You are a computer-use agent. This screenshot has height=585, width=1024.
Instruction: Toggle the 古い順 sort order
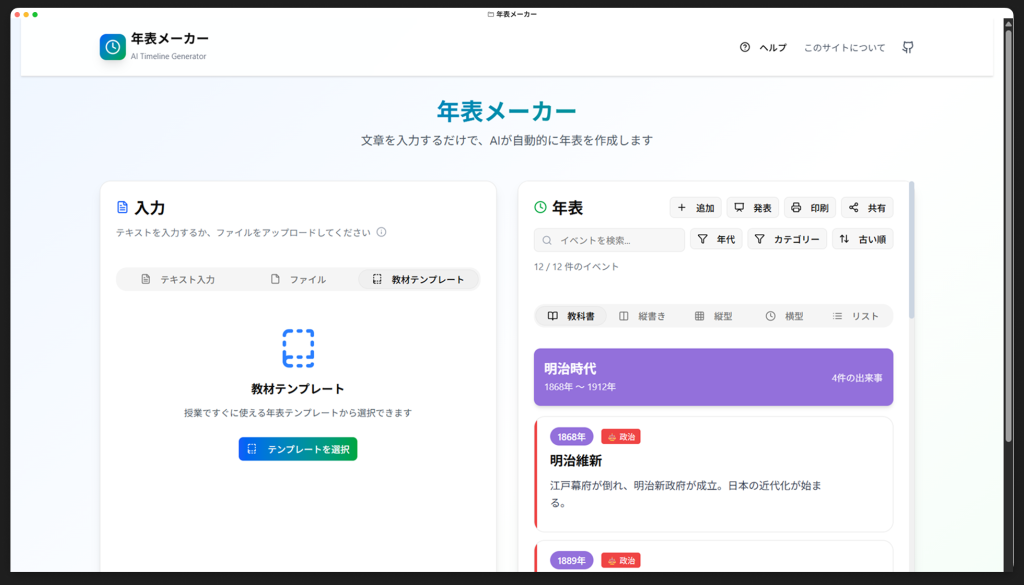pyautogui.click(x=862, y=239)
